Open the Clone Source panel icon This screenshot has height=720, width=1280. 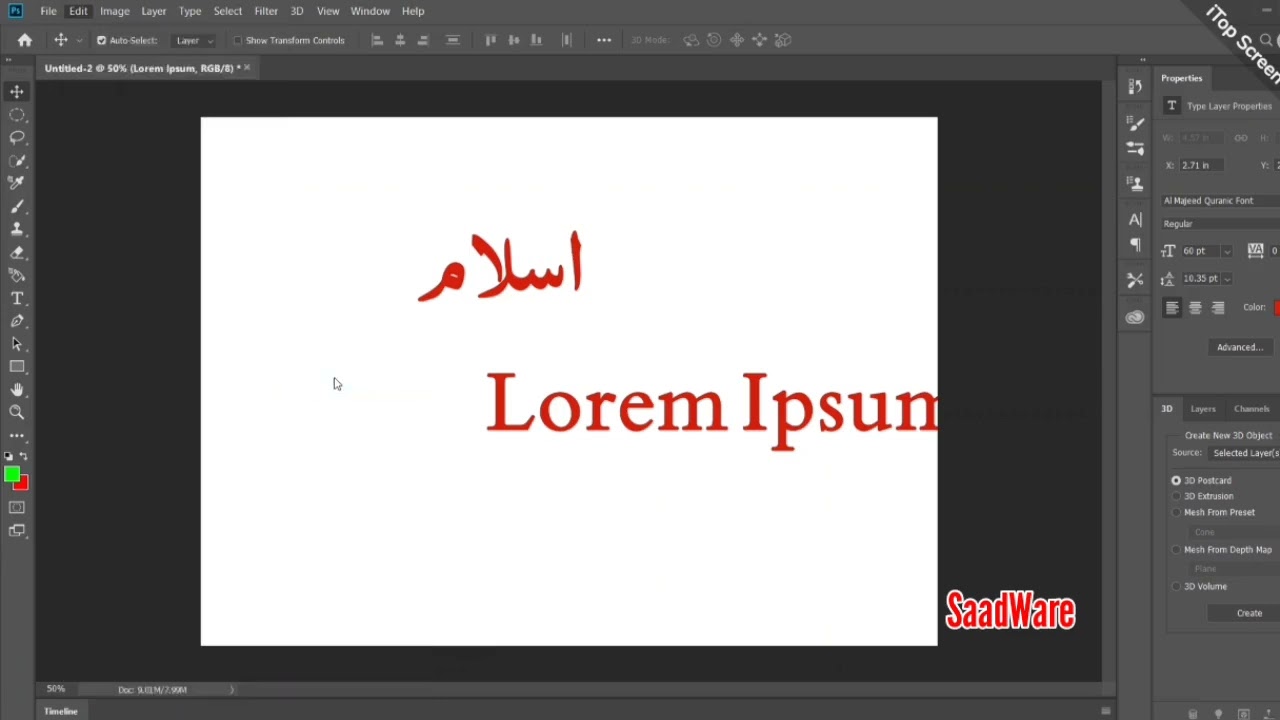coord(1135,183)
